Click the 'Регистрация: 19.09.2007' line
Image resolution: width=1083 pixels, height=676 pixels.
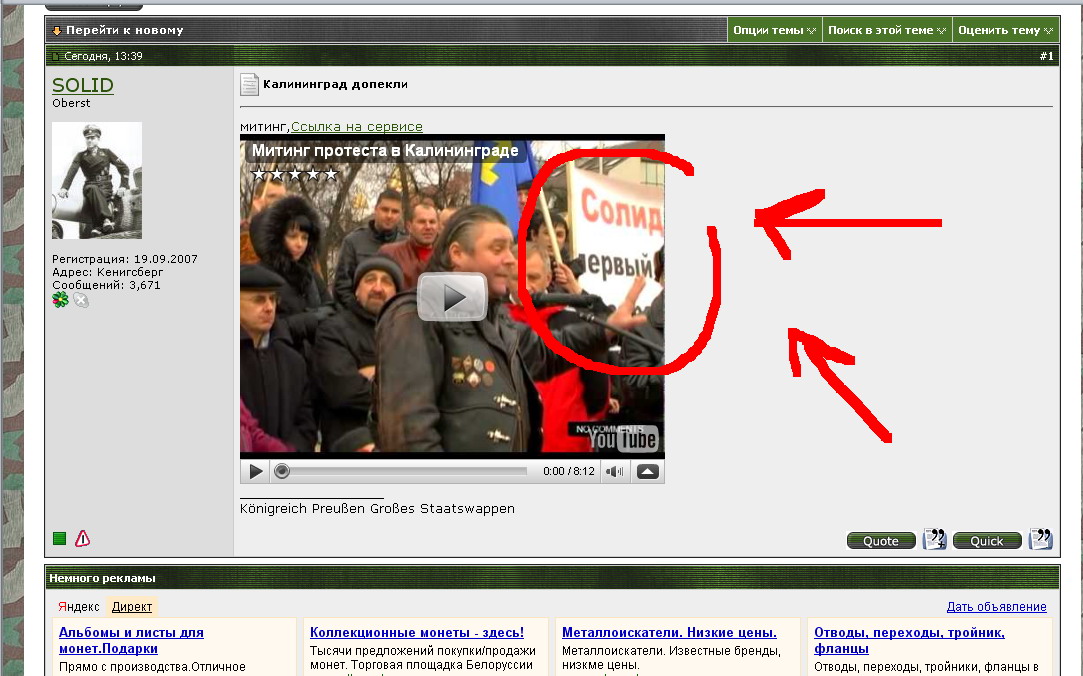[x=125, y=259]
